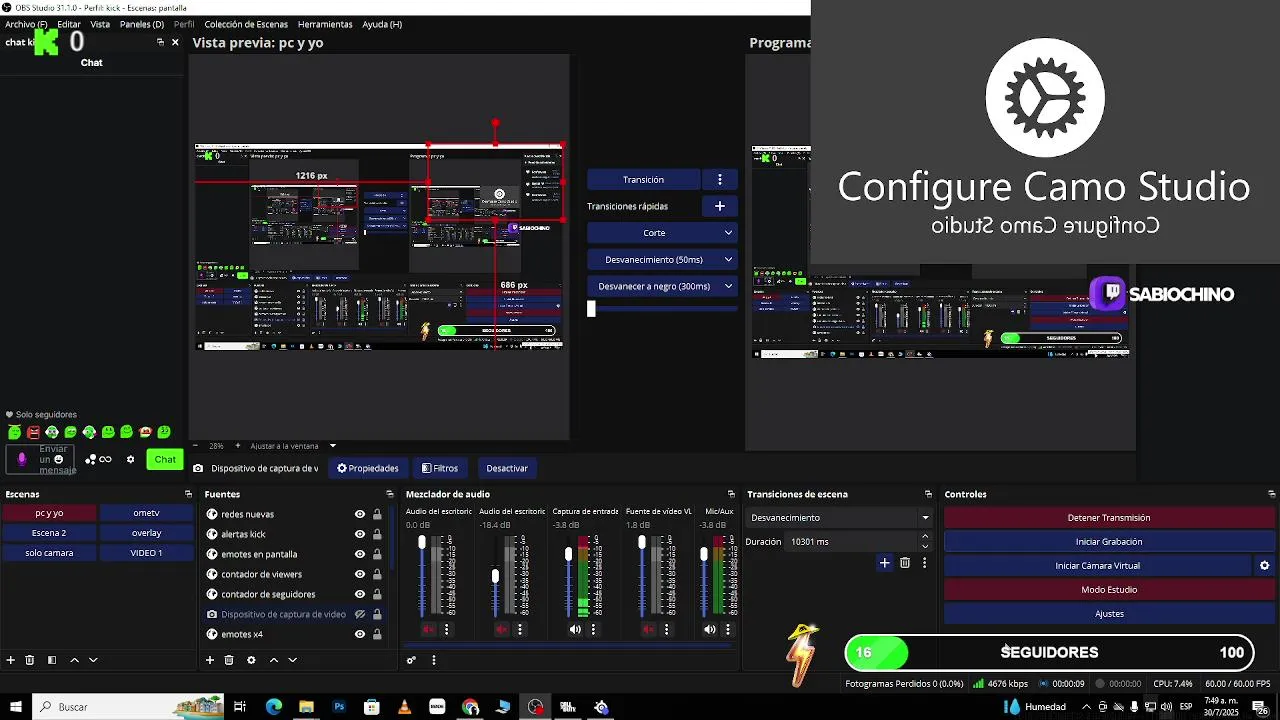Open the Ajustar a la ventana zoom dropdown
The height and width of the screenshot is (720, 1280).
293,446
